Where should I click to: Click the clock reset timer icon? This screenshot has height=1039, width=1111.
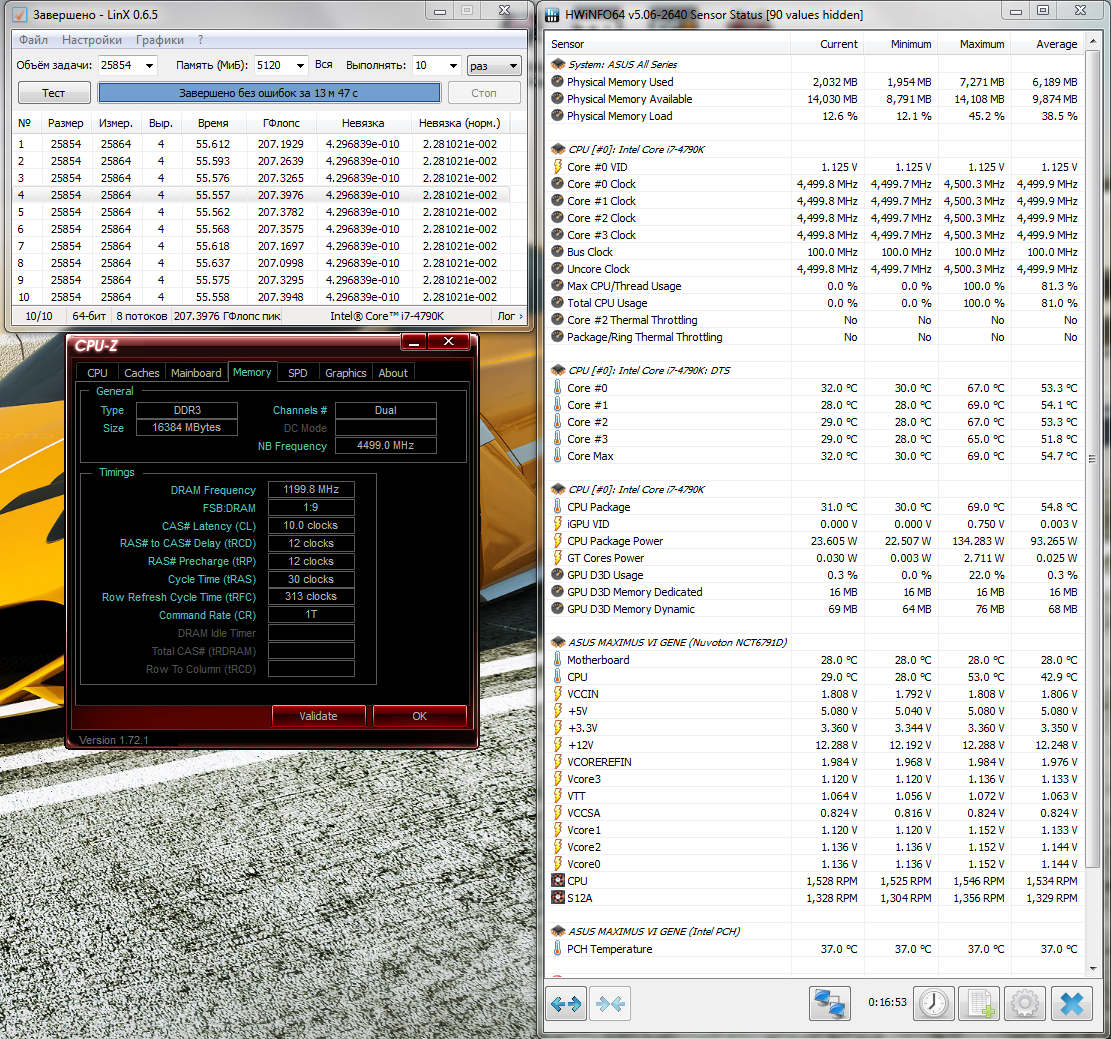point(933,1003)
